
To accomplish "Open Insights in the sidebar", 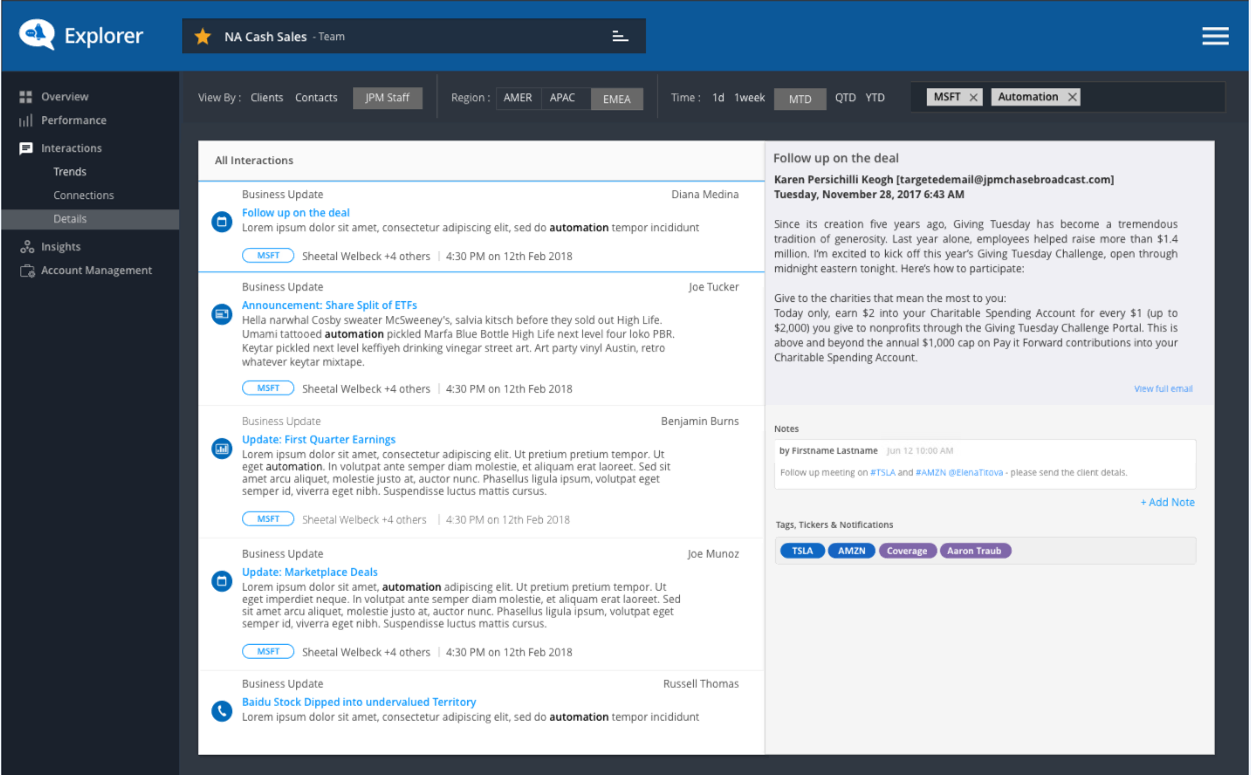I will 61,247.
